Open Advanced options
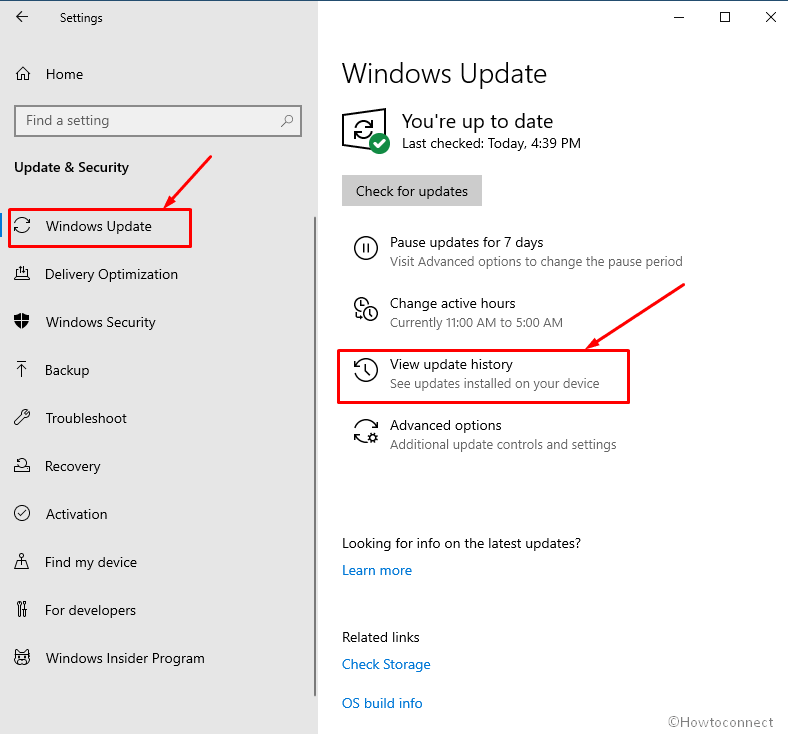This screenshot has height=734, width=788. click(x=484, y=435)
